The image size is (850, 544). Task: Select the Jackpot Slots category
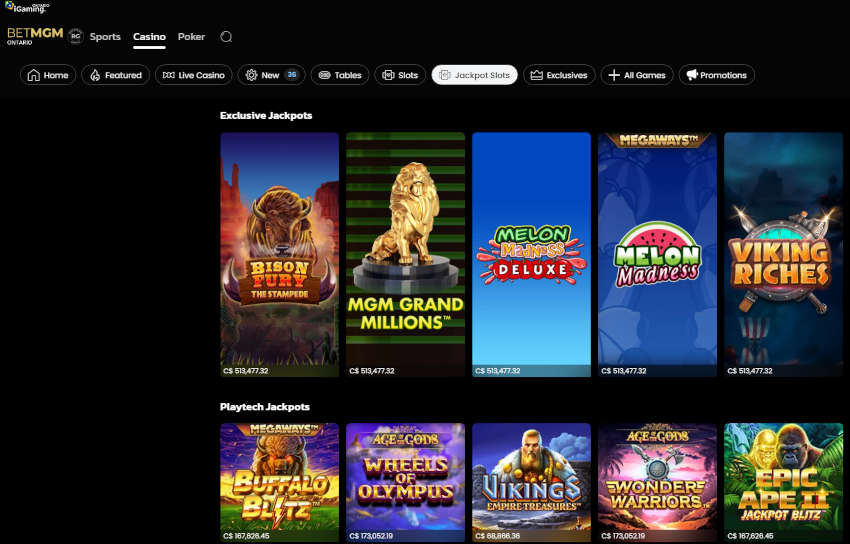(x=474, y=75)
